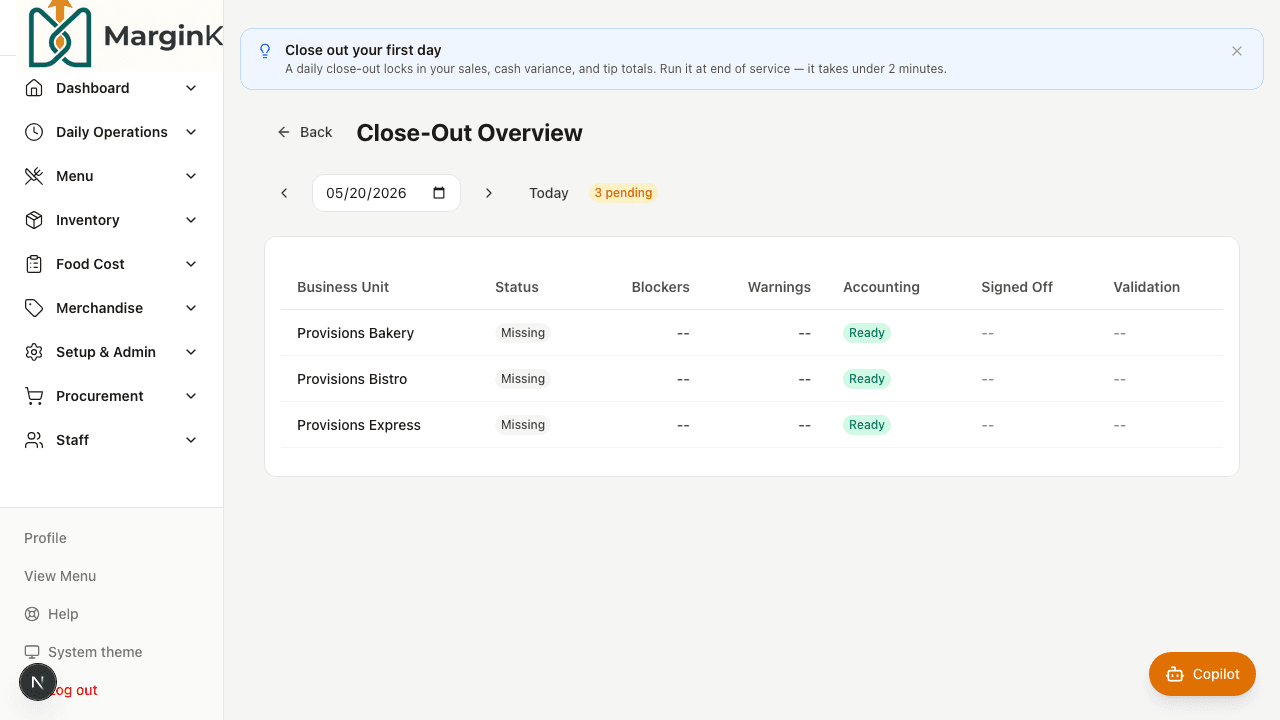Screen dimensions: 1280x720
Task: Click System theme switcher text
Action: (95, 652)
